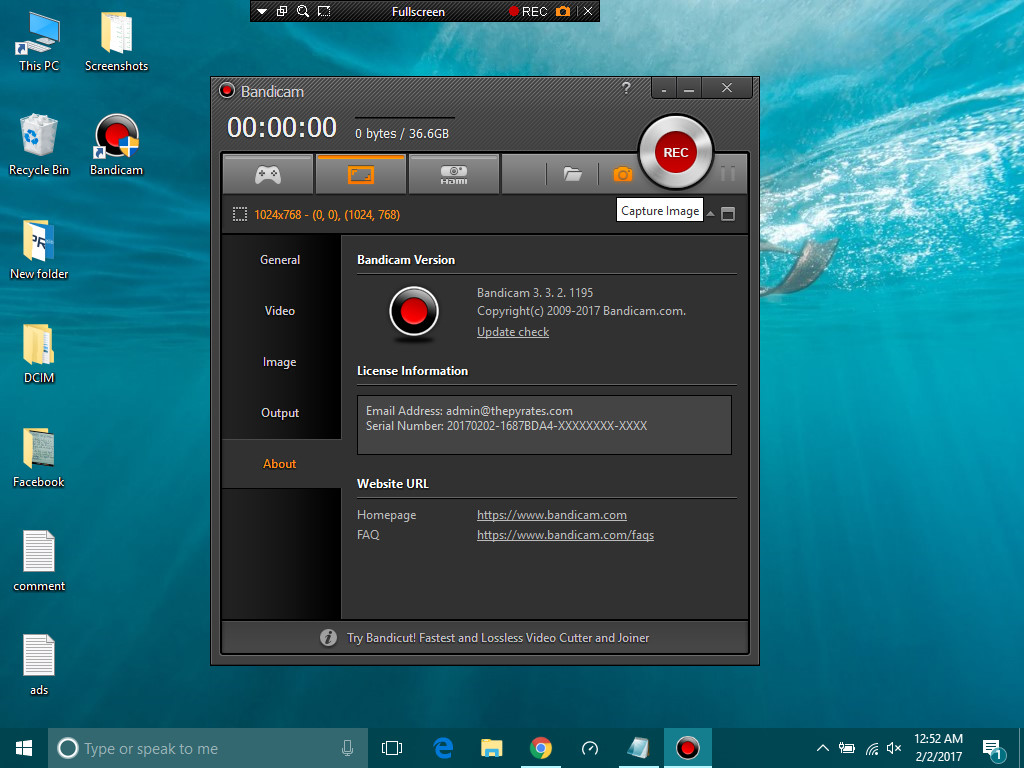
Task: Click the Bandicam taskbar button
Action: 687,748
